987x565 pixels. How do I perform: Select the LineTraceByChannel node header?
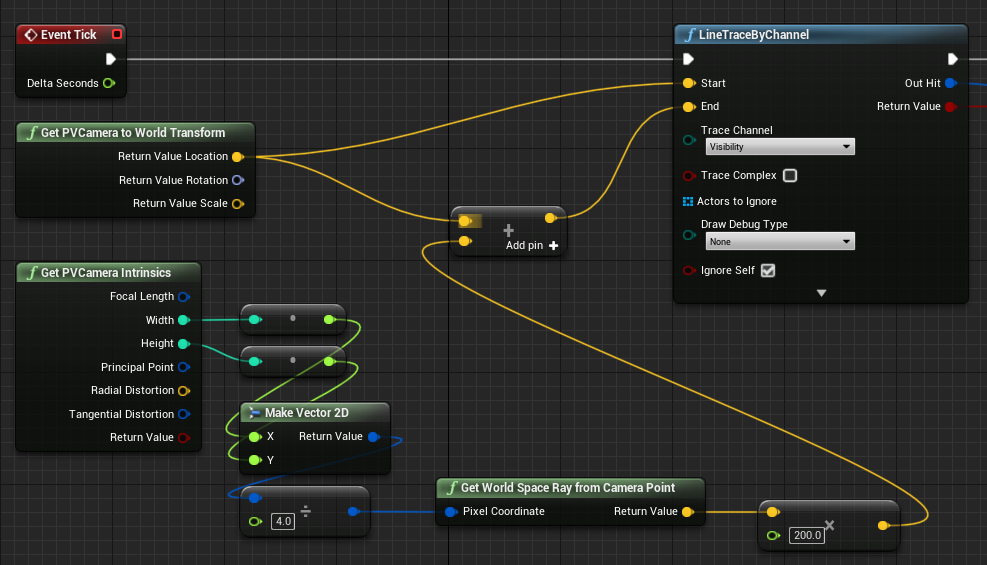(821, 35)
